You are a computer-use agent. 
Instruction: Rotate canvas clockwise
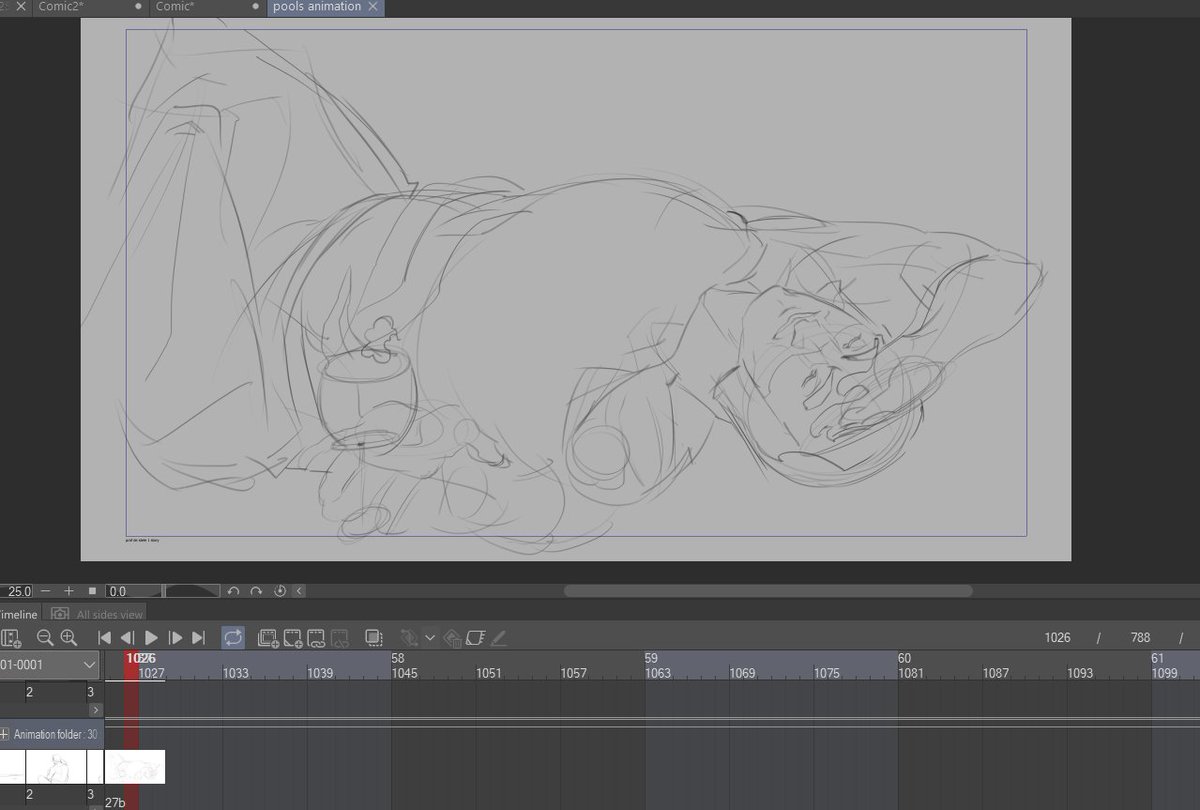pyautogui.click(x=256, y=591)
